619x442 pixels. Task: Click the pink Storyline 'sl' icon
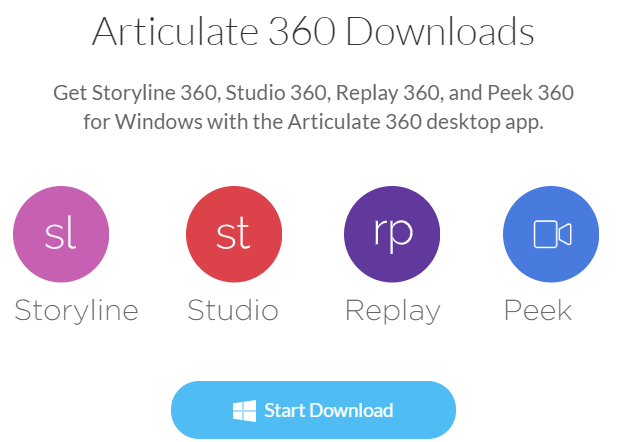pos(61,234)
